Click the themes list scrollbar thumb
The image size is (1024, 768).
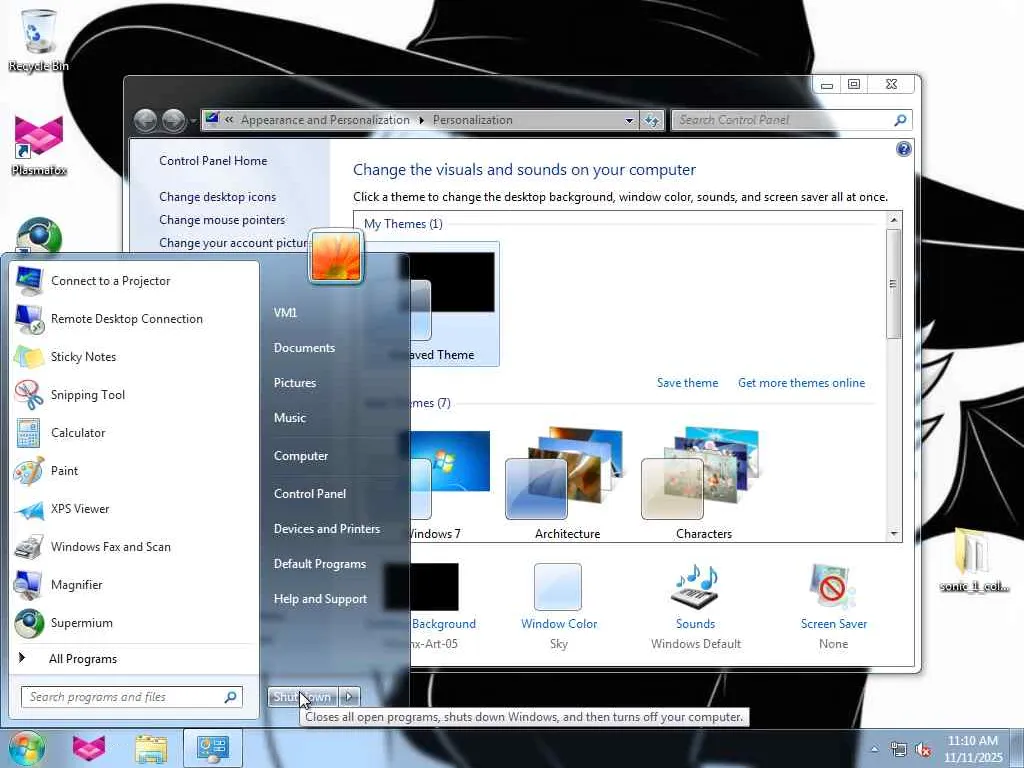tap(893, 283)
